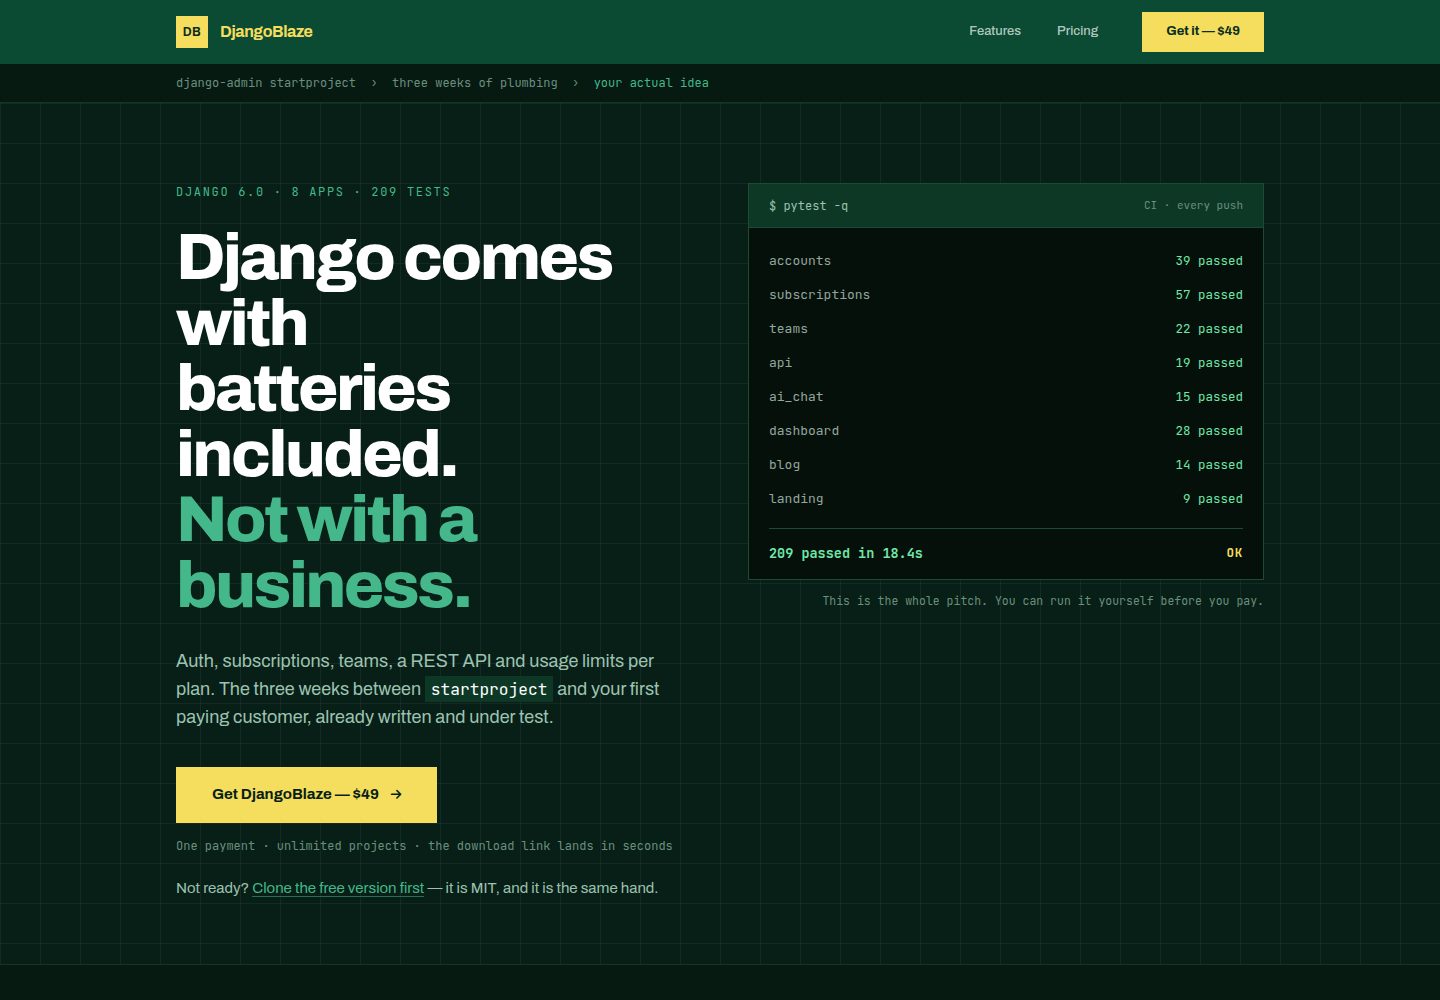Click 'three weeks of plumbing' breadcrumb text
Viewport: 1440px width, 1000px height.
coord(475,83)
